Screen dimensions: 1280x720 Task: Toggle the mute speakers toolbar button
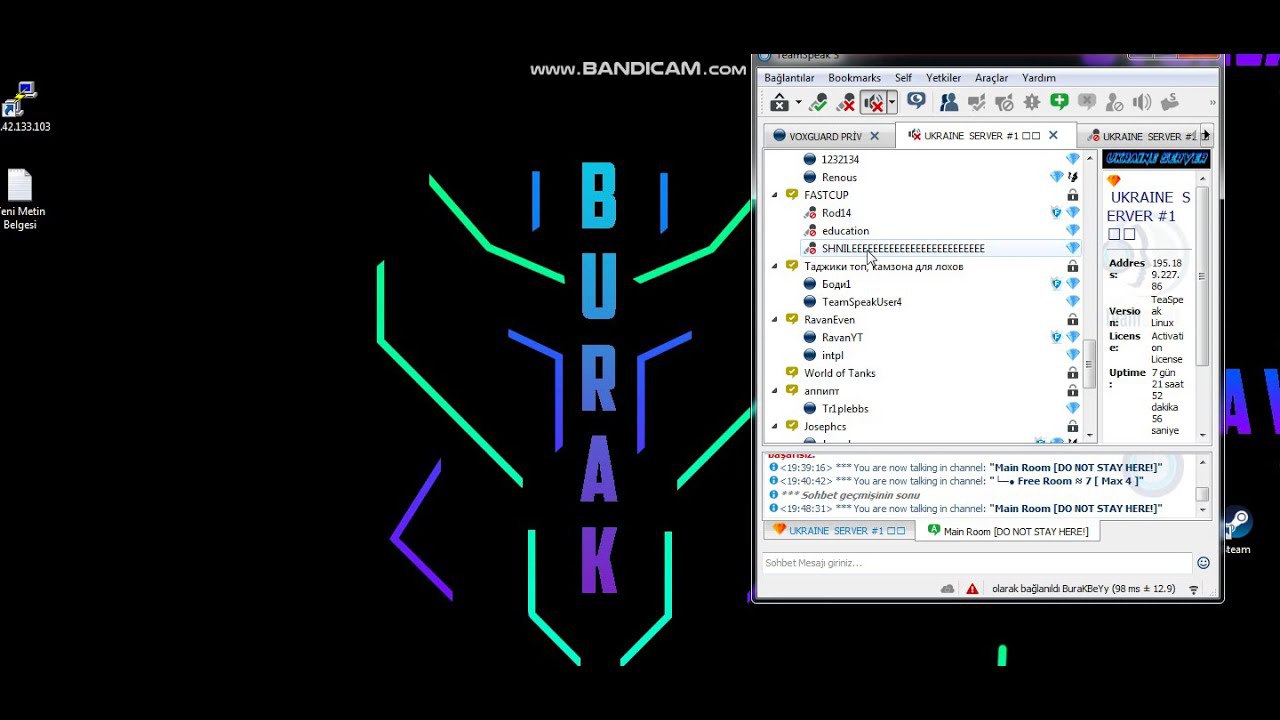tap(873, 103)
